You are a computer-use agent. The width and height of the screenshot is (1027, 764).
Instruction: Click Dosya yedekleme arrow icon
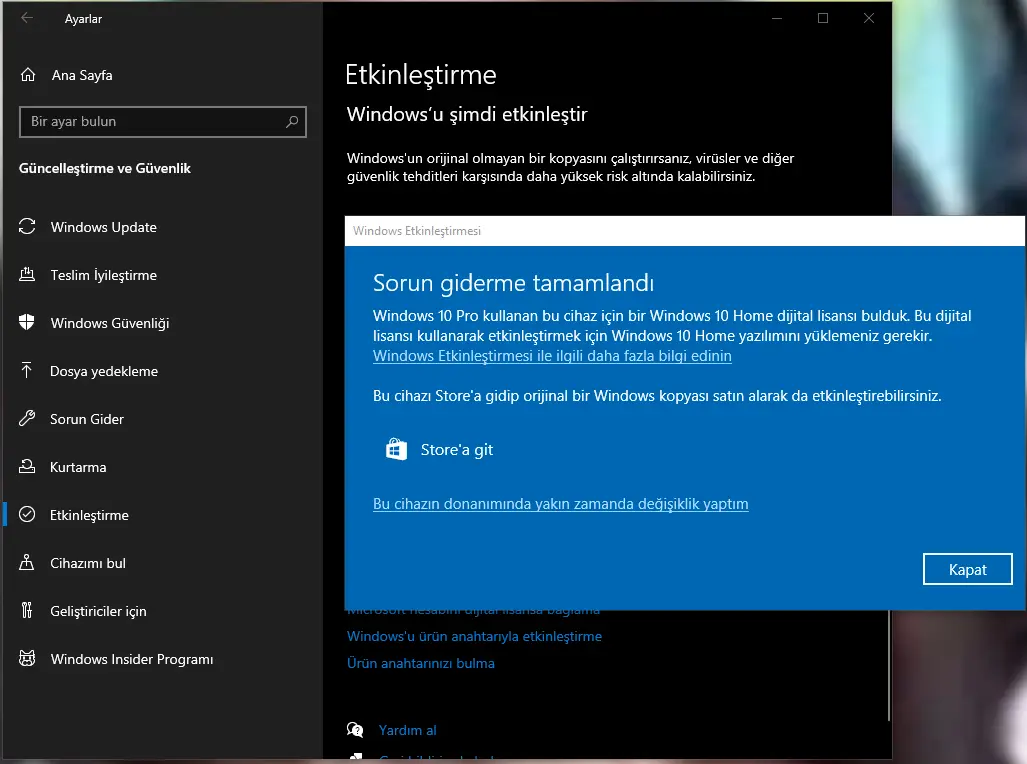click(27, 371)
